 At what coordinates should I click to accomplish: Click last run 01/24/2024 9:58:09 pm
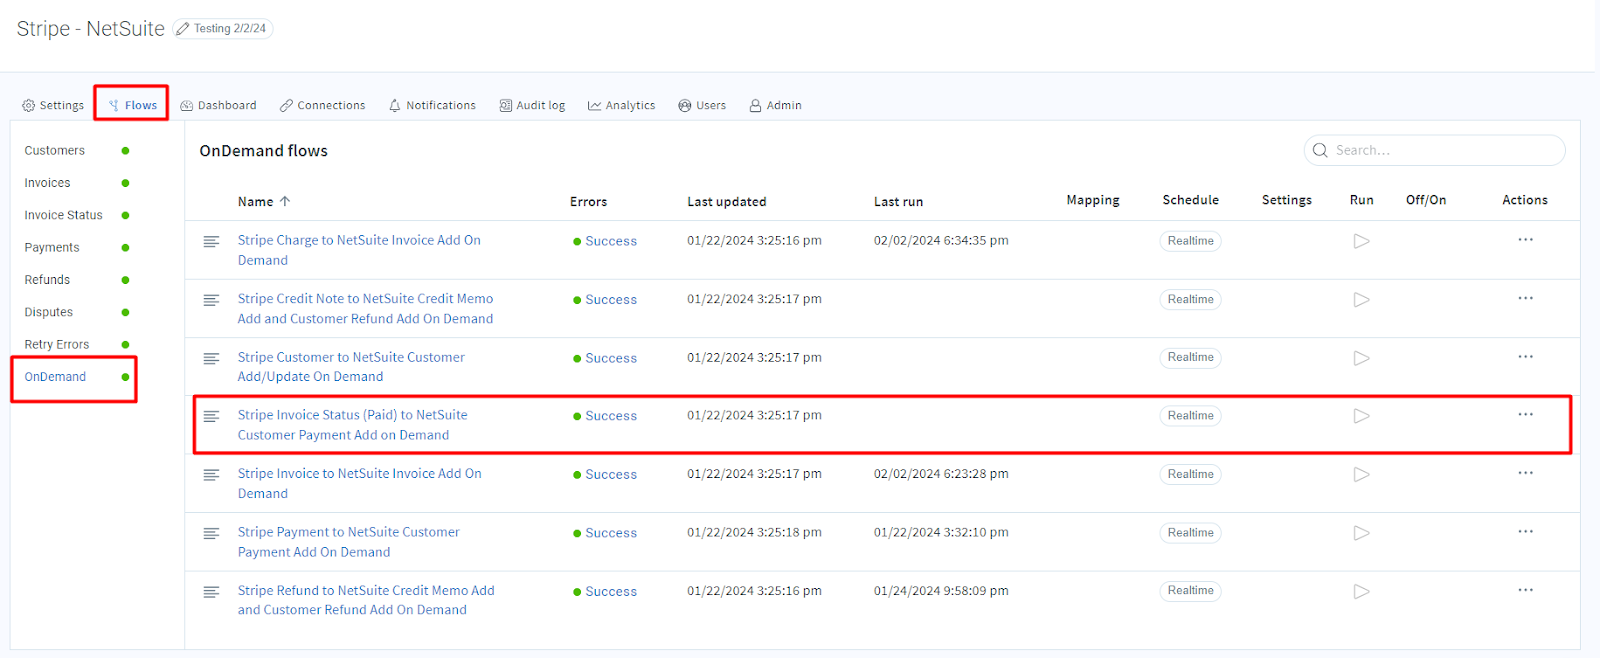[941, 591]
